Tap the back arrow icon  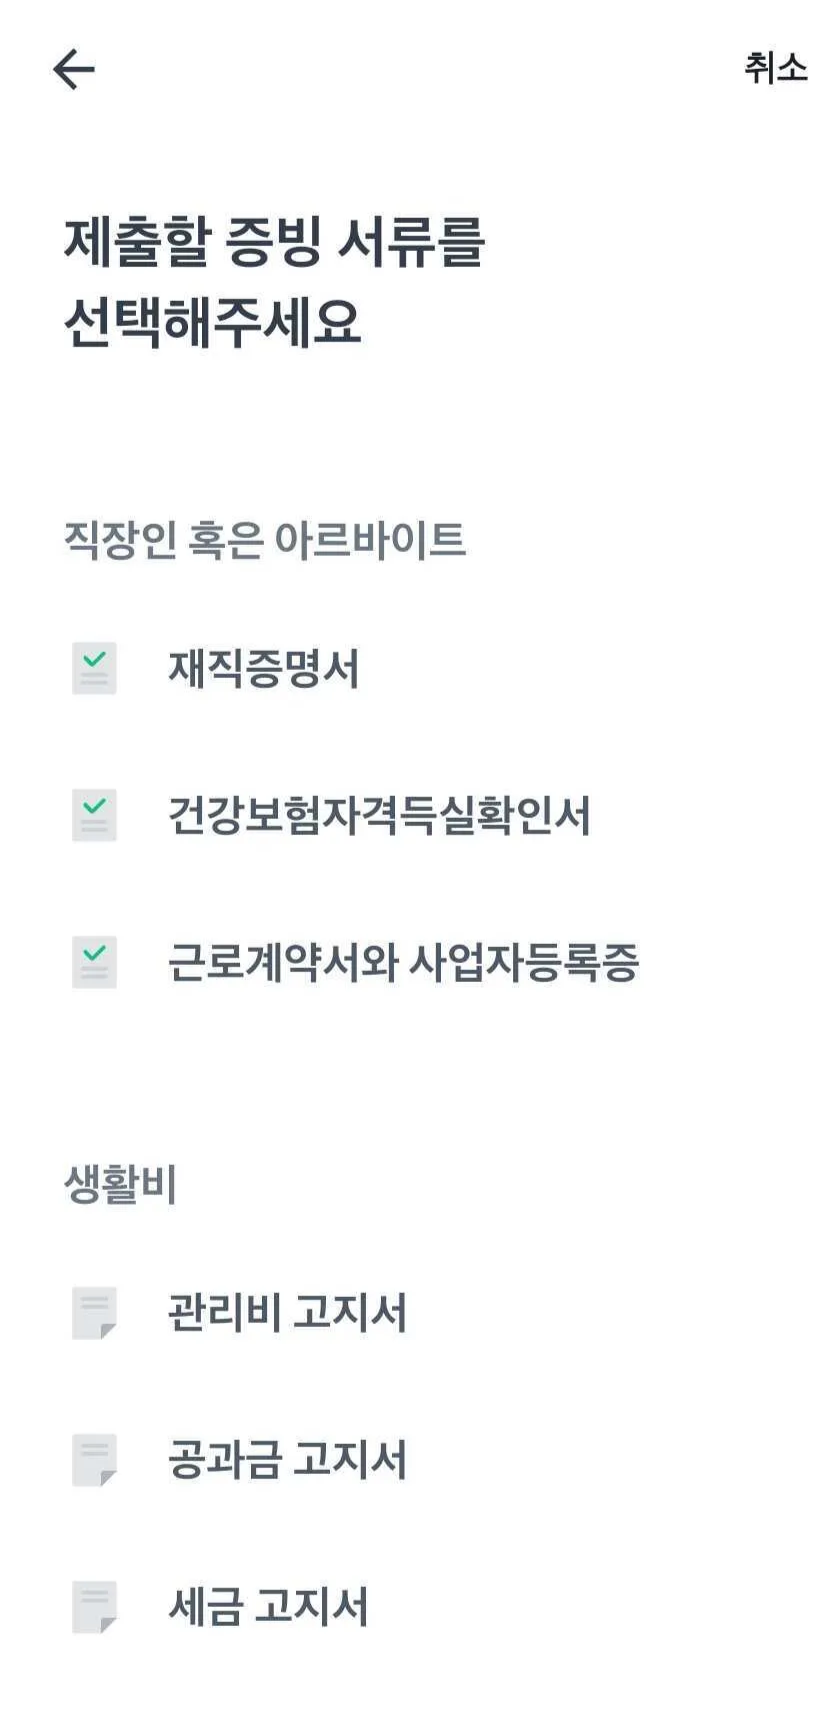(x=73, y=70)
